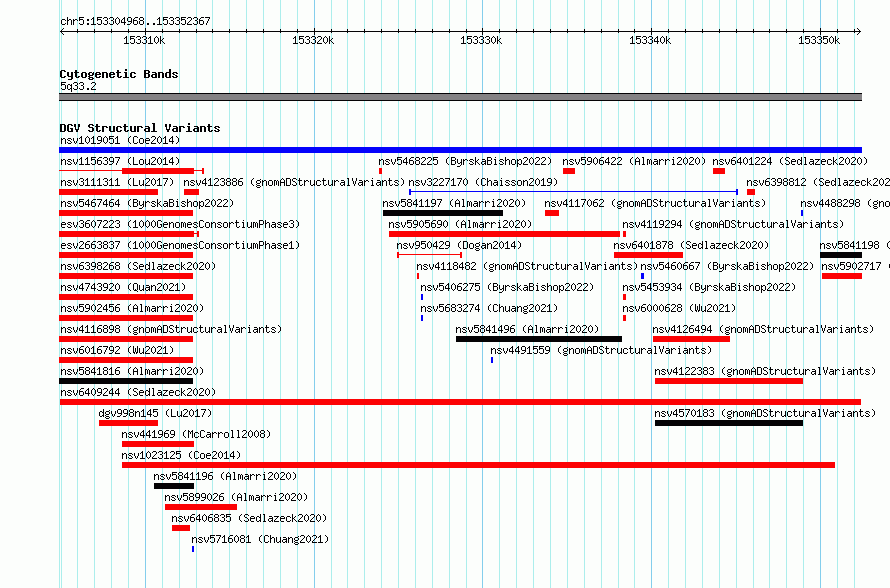The width and height of the screenshot is (890, 588).
Task: Click nsv5905690 (Almarri2020) label
Action: pos(460,224)
